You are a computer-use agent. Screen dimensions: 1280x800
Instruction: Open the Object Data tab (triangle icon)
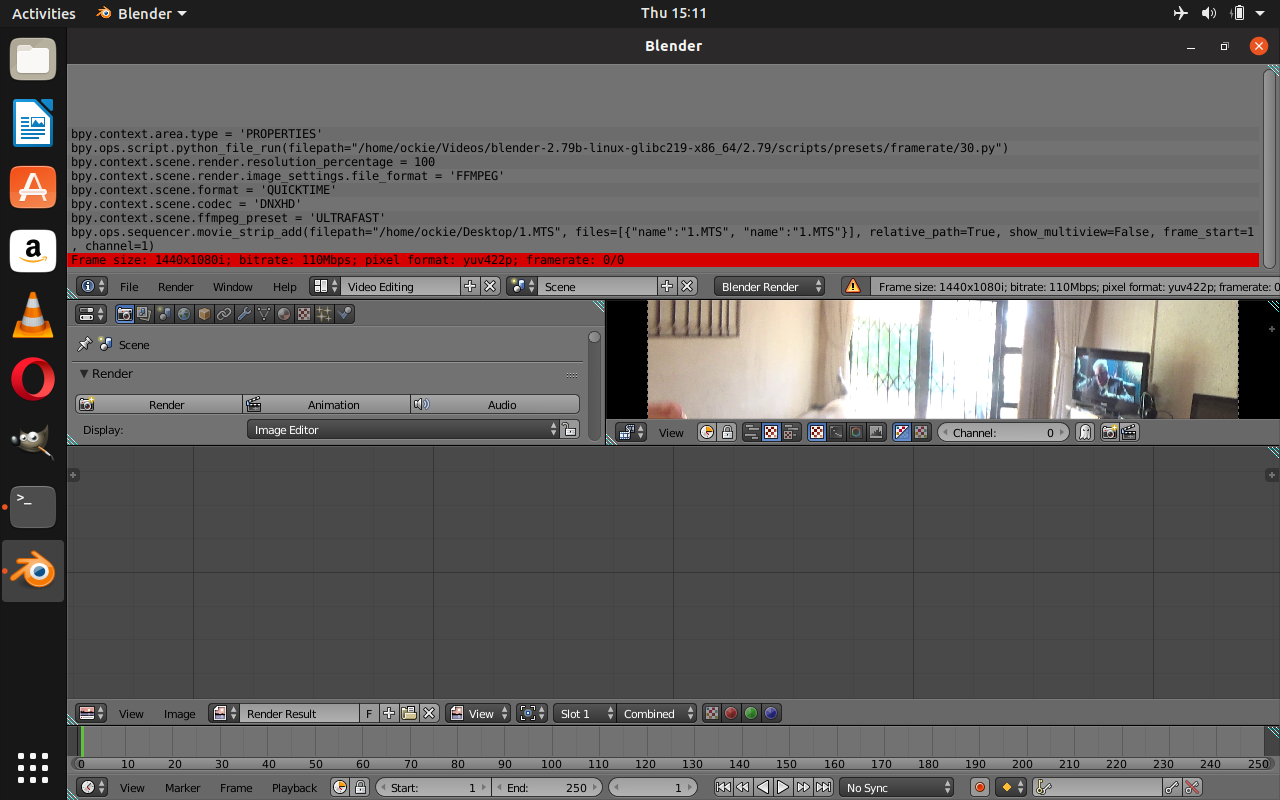pos(264,314)
